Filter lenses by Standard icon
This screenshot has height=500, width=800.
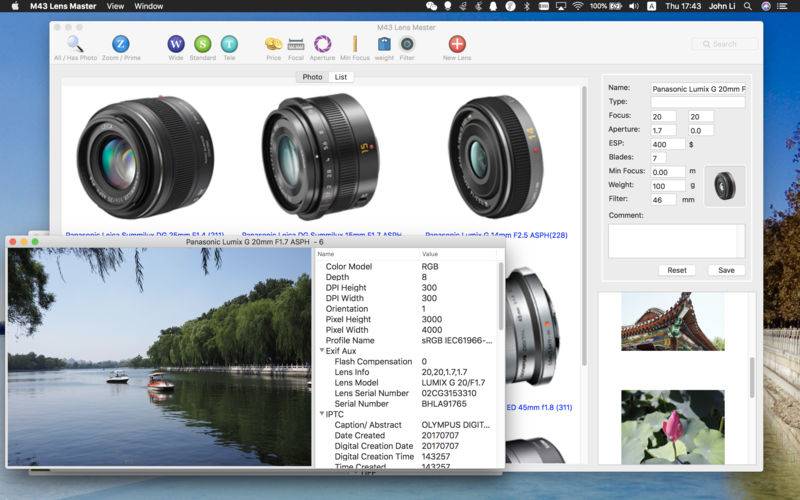click(x=203, y=44)
